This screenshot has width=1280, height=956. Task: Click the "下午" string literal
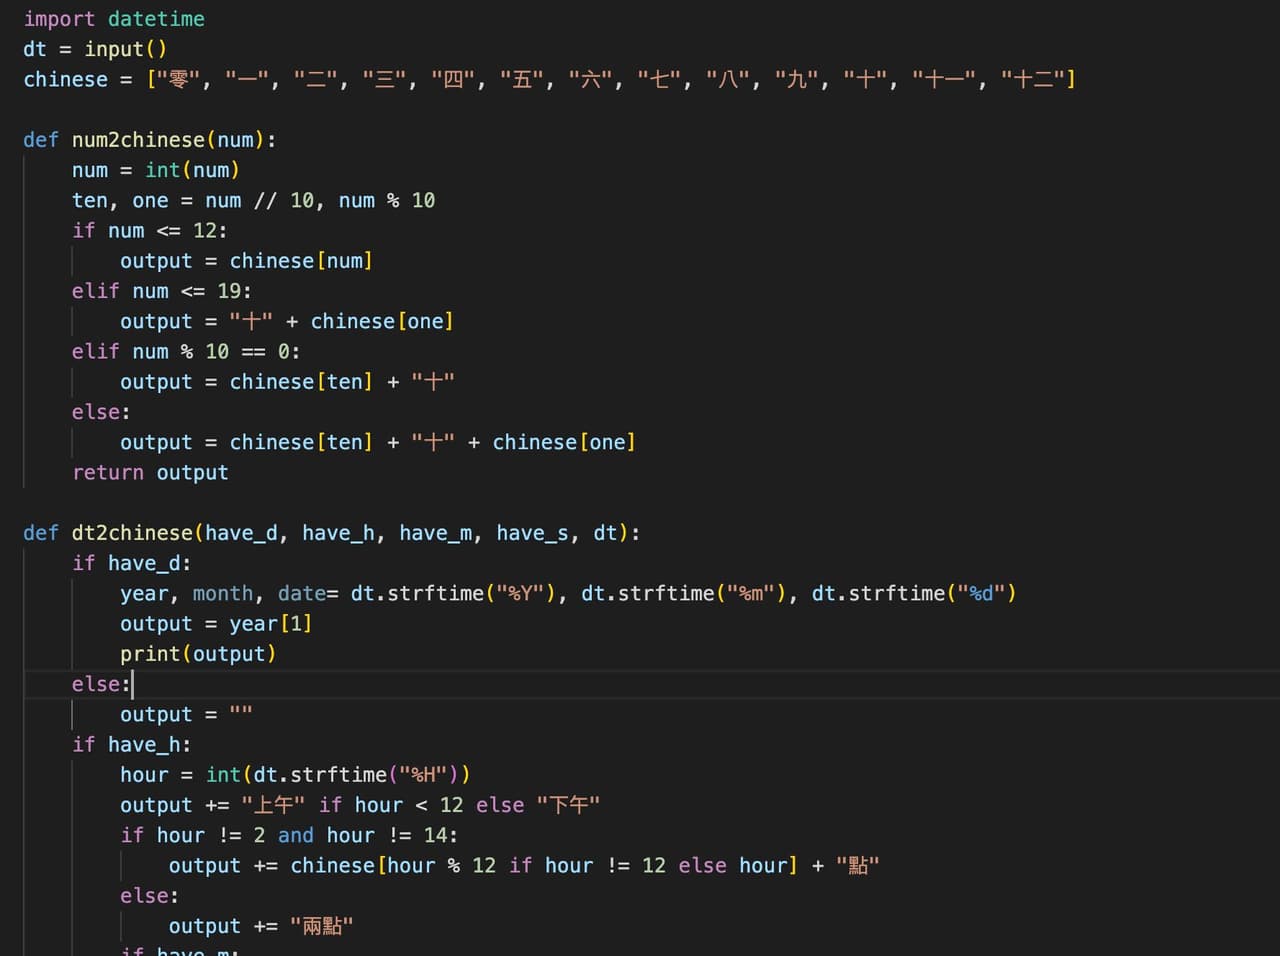pyautogui.click(x=568, y=805)
